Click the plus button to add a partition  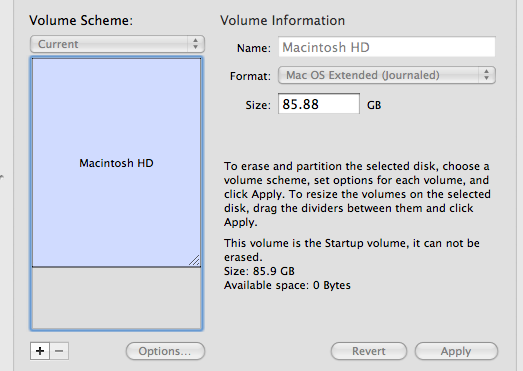coord(40,351)
